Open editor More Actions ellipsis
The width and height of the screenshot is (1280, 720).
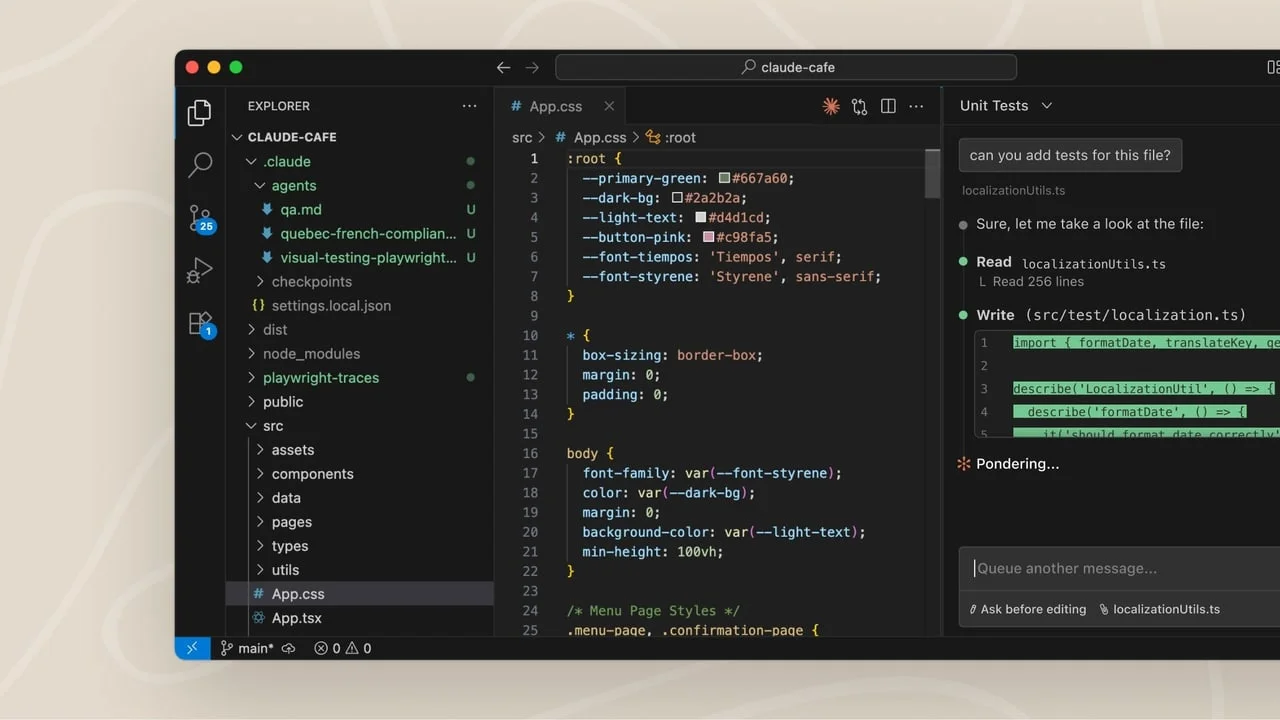[x=916, y=106]
